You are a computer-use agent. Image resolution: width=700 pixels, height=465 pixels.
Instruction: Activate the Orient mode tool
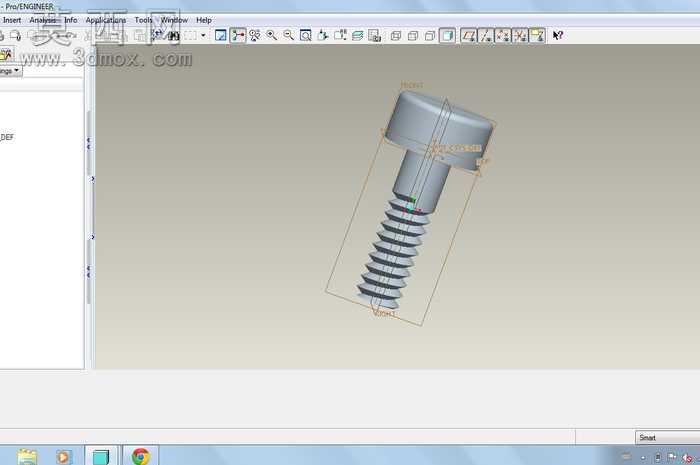tap(255, 35)
